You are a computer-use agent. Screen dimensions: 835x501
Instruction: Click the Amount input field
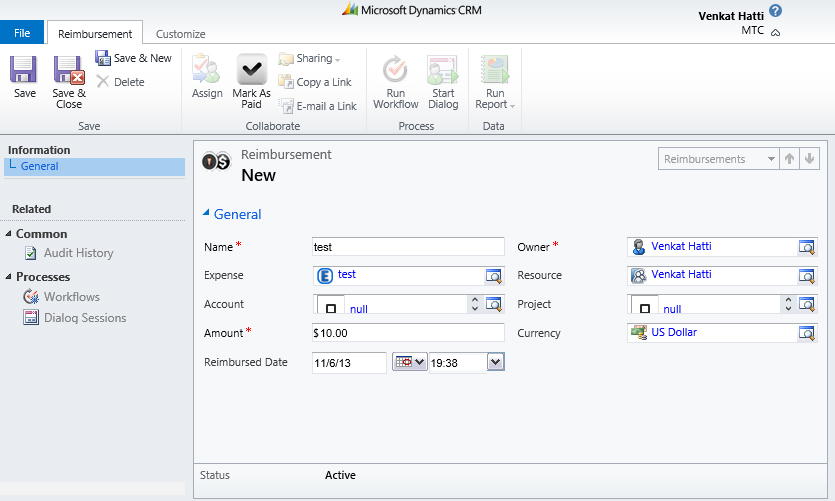(408, 333)
